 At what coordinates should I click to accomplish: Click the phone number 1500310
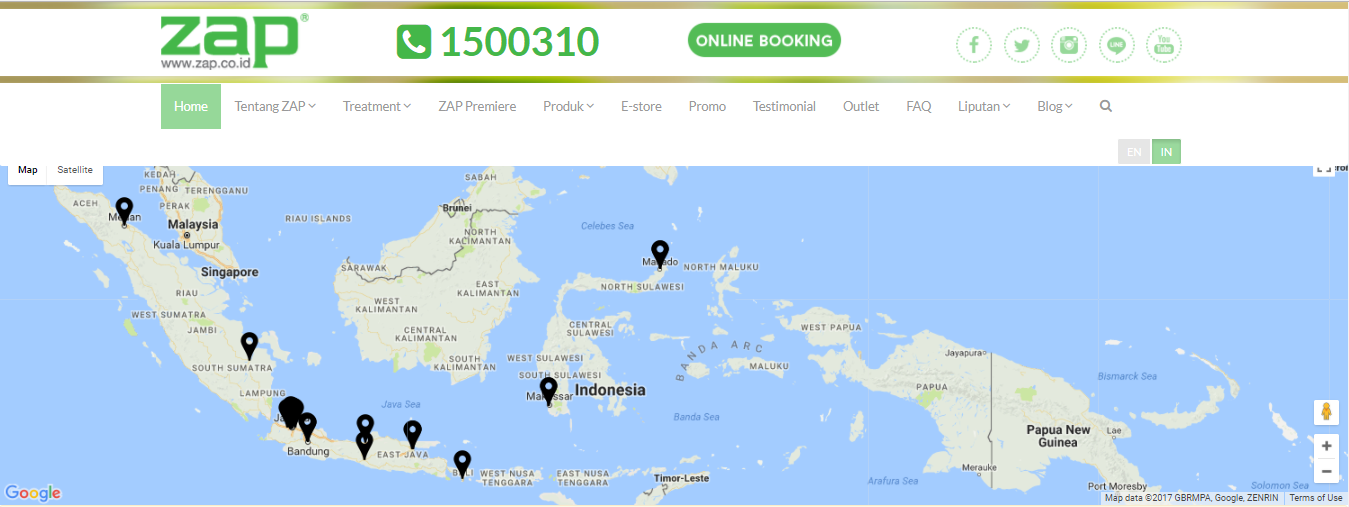(x=519, y=42)
